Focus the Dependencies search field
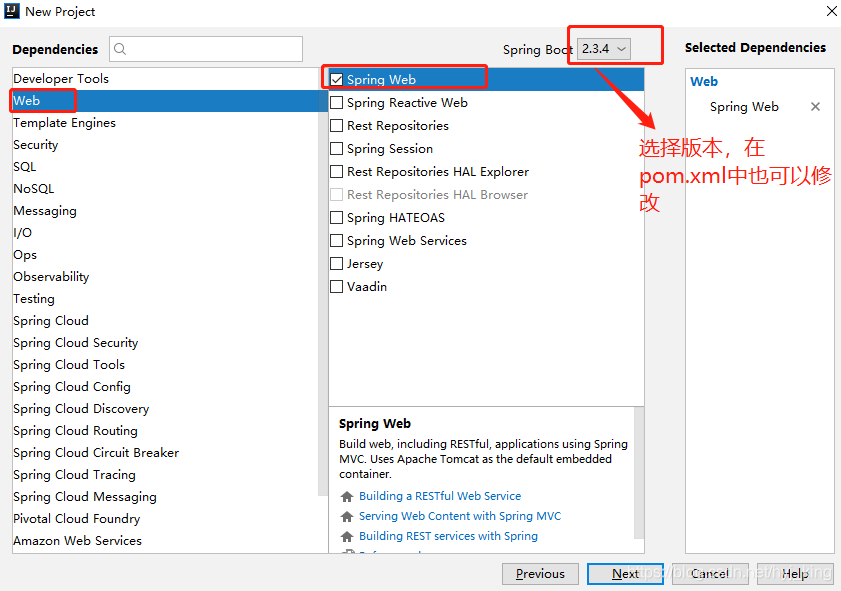Screen dimensions: 841x591 pyautogui.click(x=206, y=49)
